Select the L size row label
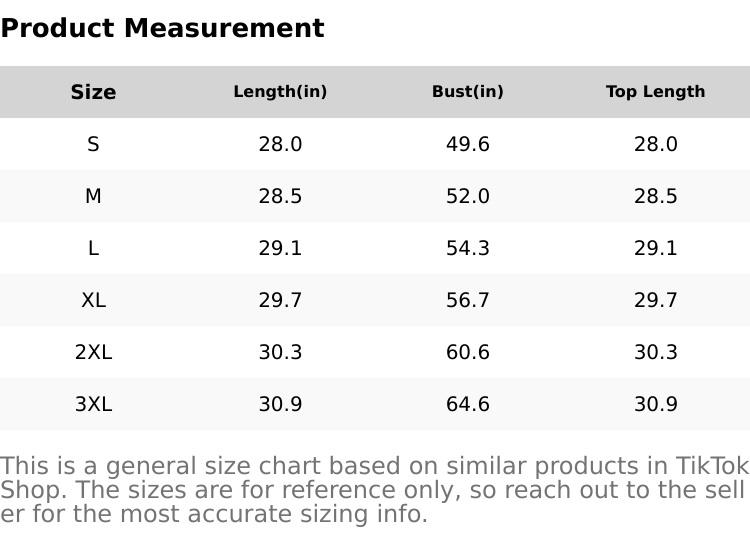 click(x=93, y=248)
